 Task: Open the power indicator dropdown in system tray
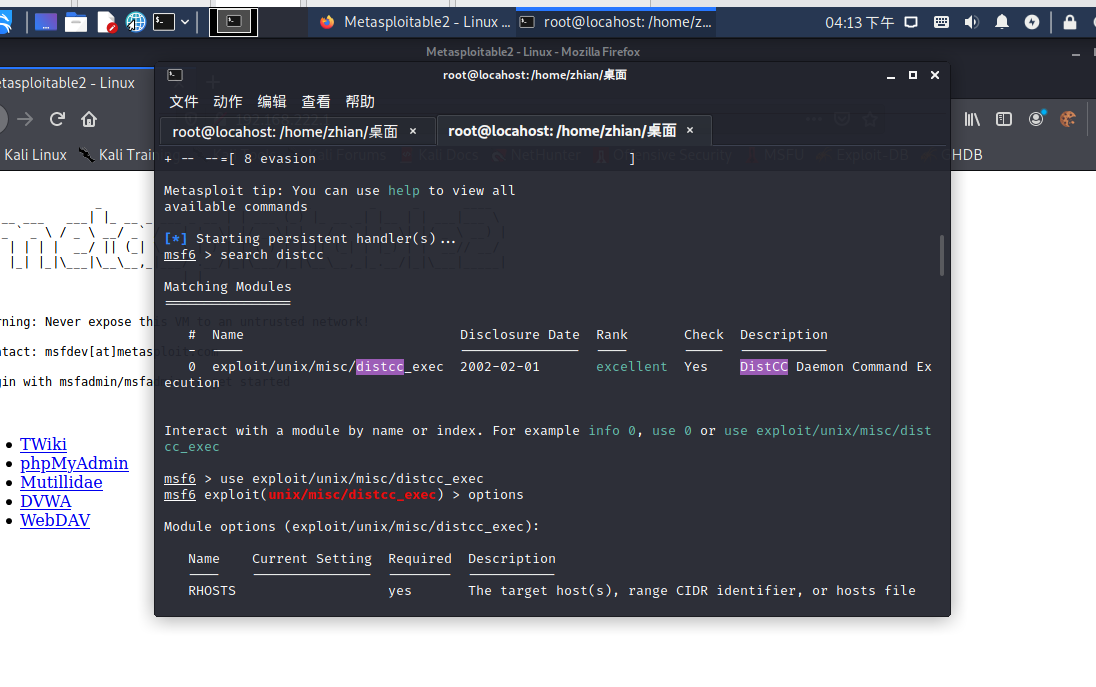pyautogui.click(x=1032, y=22)
